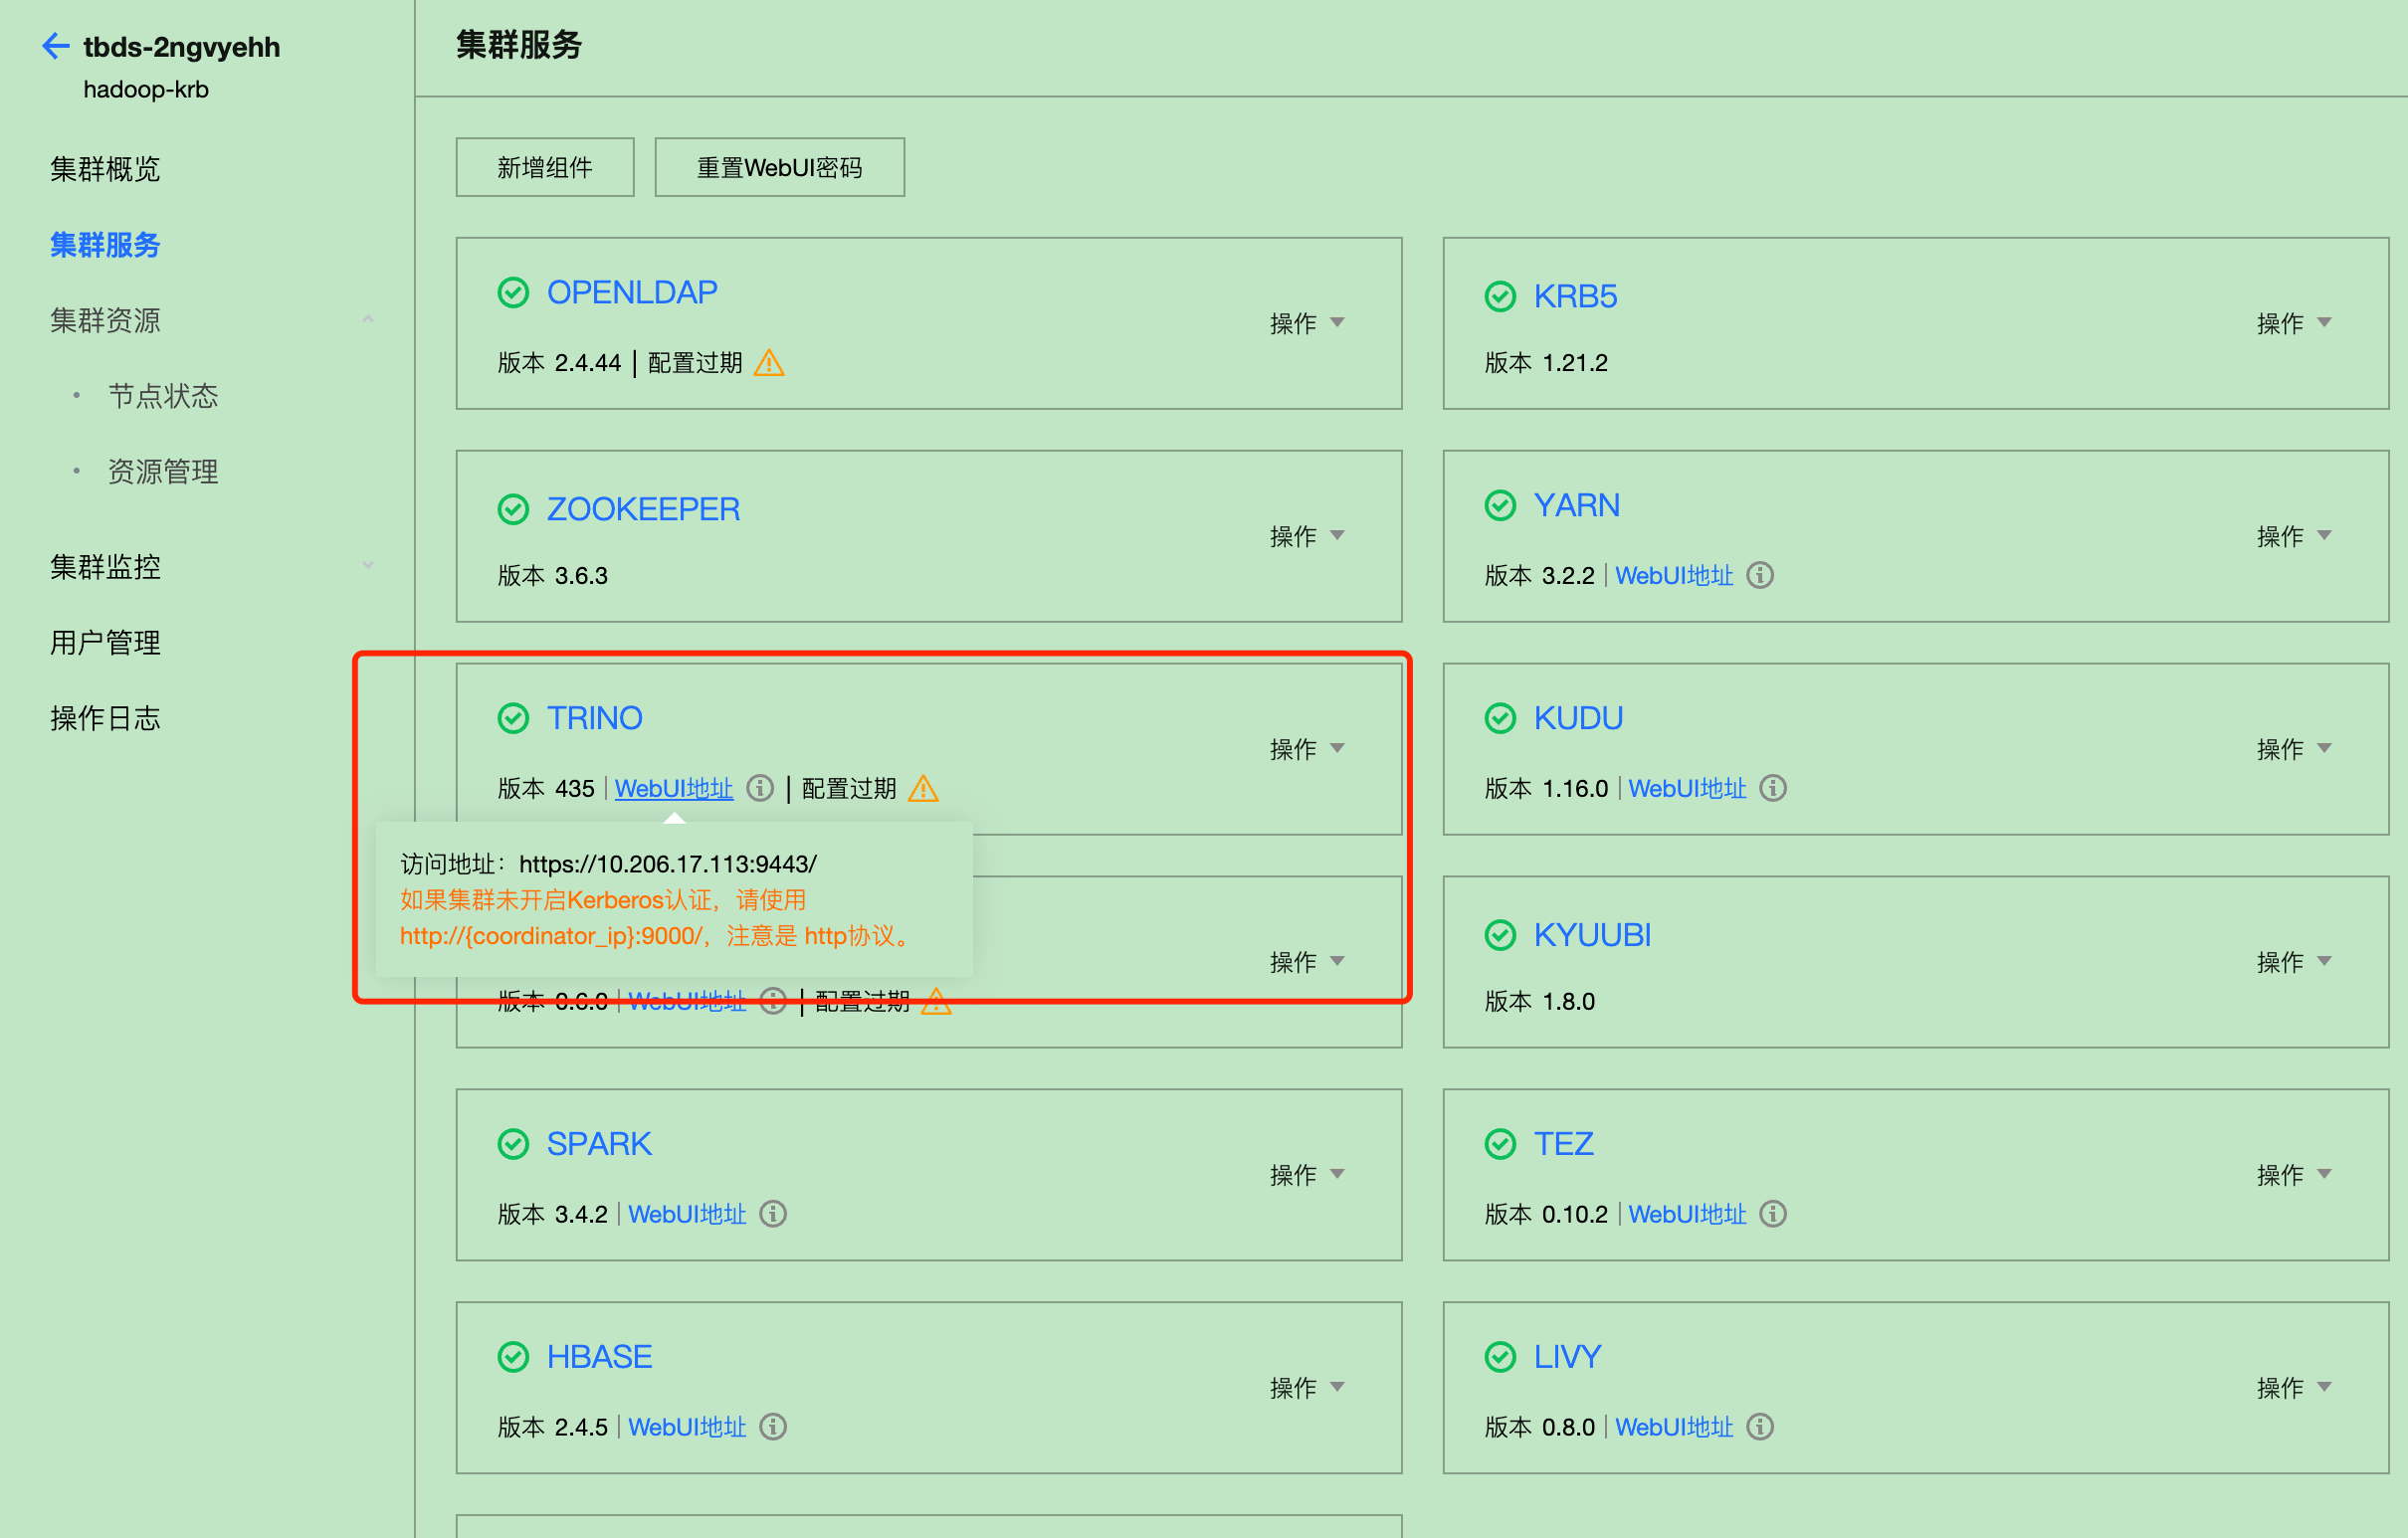This screenshot has height=1538, width=2408.
Task: Click the green status check icon for KRB5
Action: pos(1499,297)
